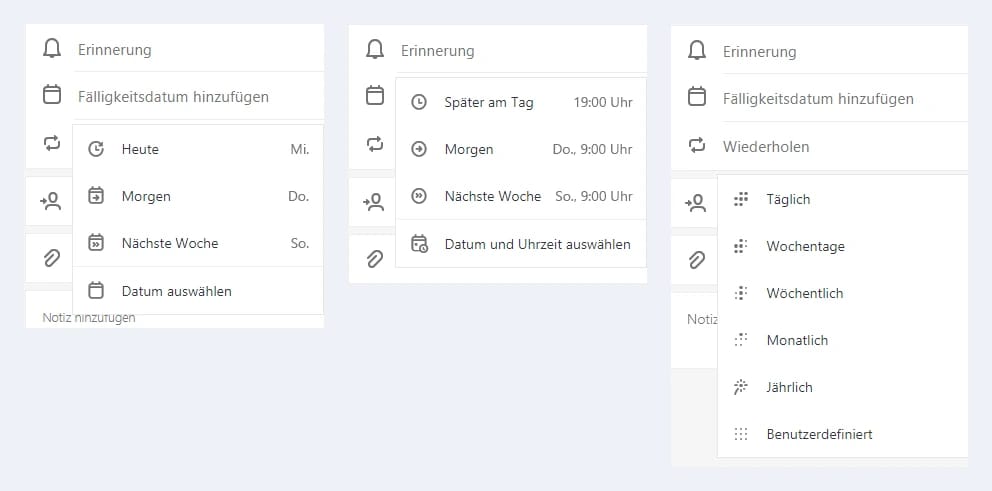Screen dimensions: 992x491
Task: Pick Nächste Woche So. as due date
Action: tap(198, 243)
